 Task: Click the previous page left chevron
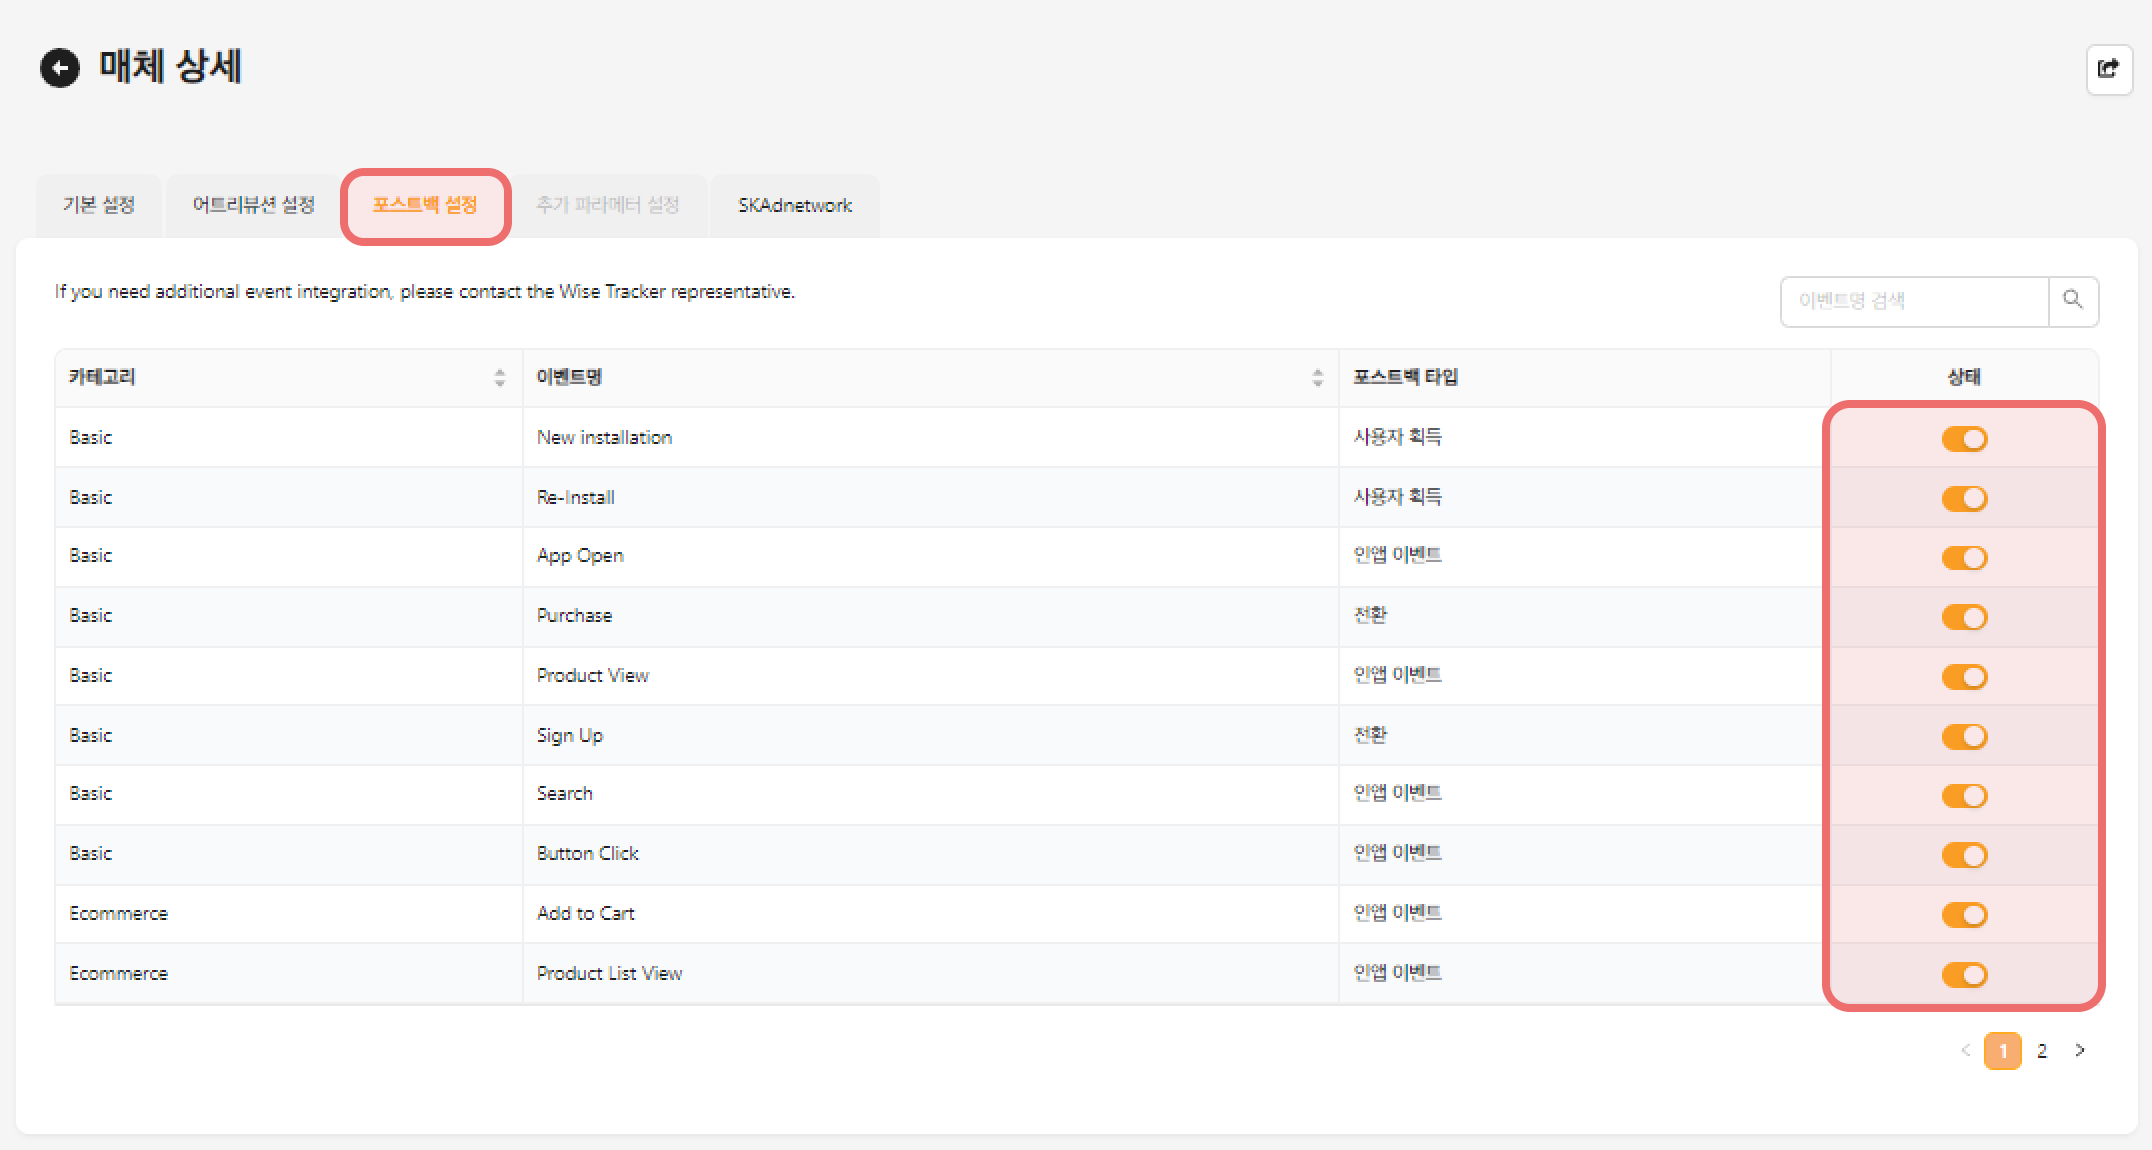coord(1965,1050)
